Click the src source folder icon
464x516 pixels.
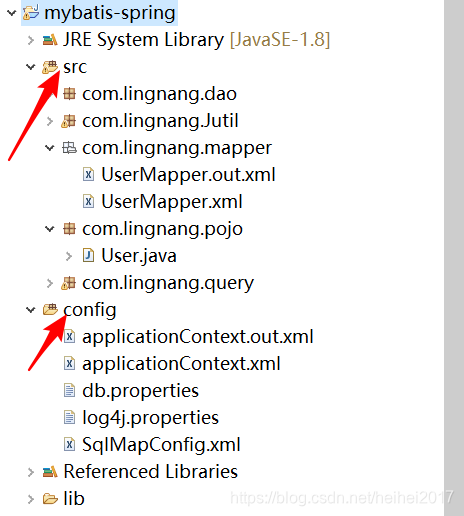click(x=50, y=67)
